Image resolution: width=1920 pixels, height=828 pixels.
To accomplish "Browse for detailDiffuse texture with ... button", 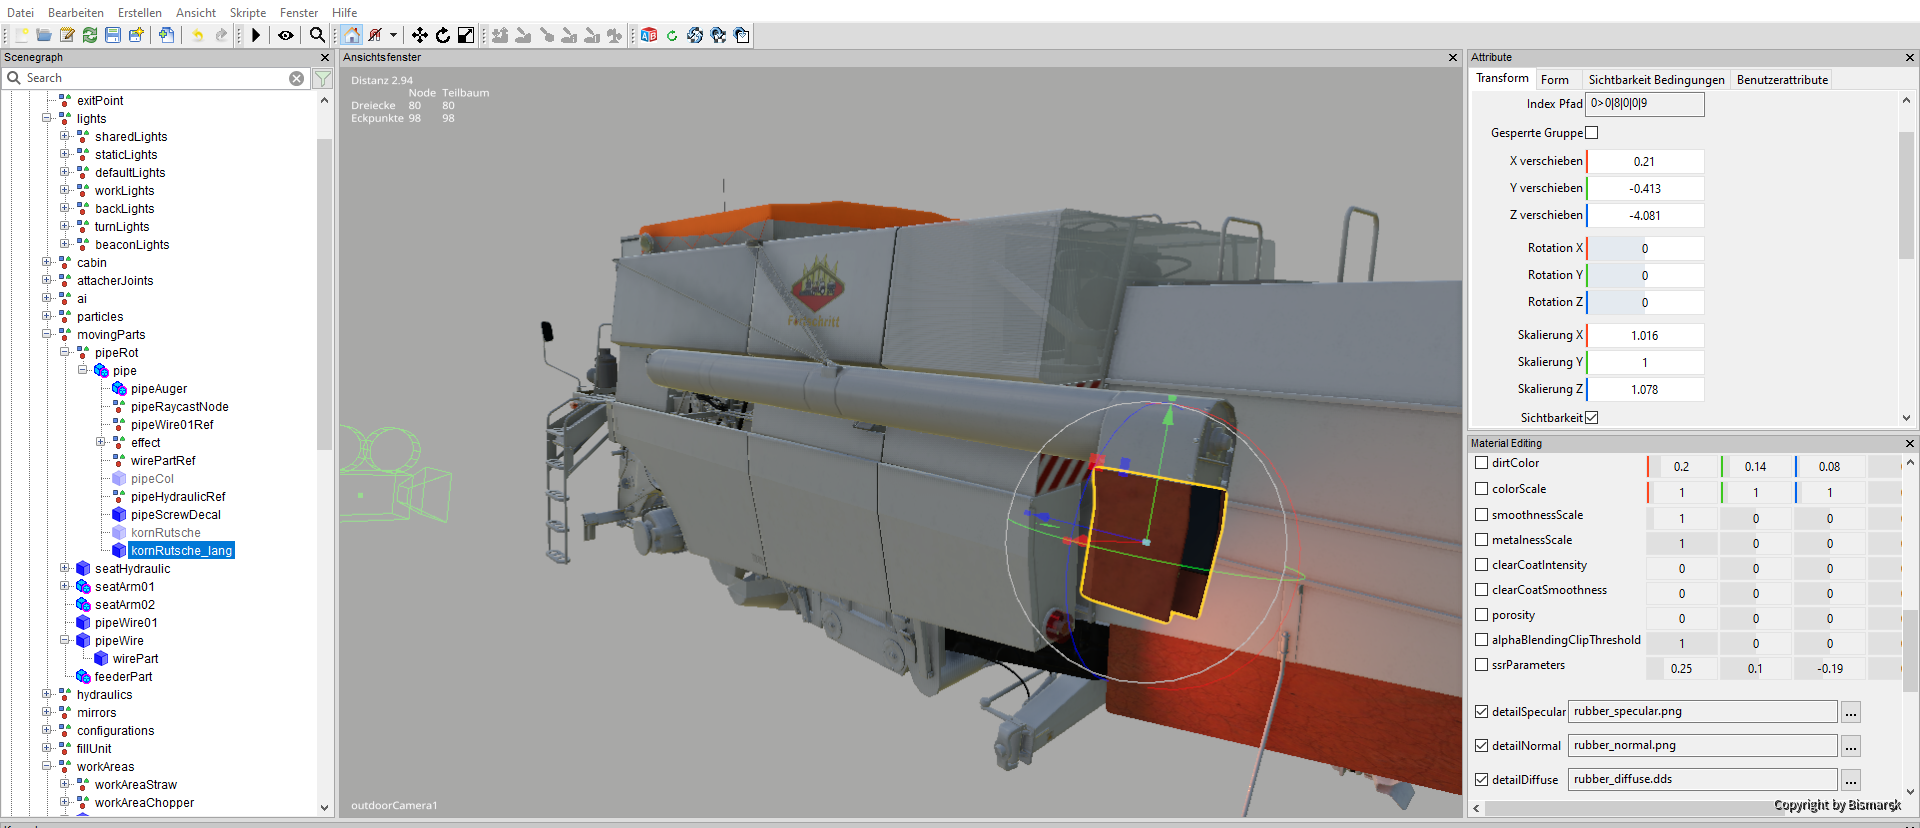I will pyautogui.click(x=1851, y=780).
